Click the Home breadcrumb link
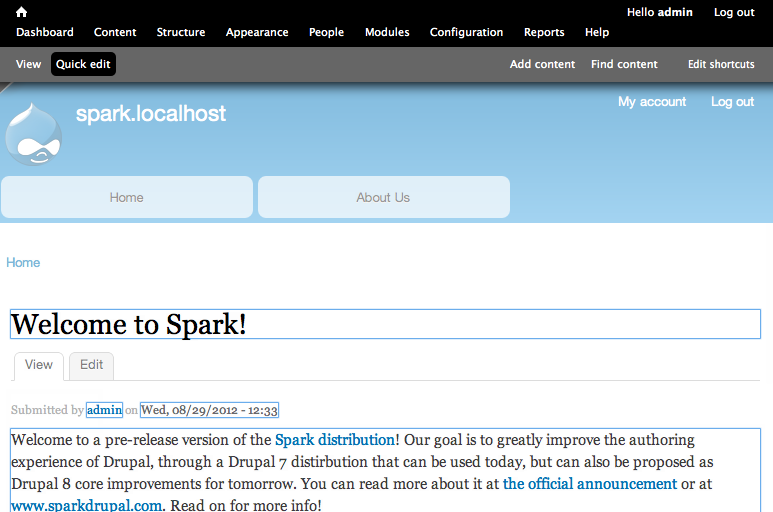The height and width of the screenshot is (512, 773). [x=23, y=263]
